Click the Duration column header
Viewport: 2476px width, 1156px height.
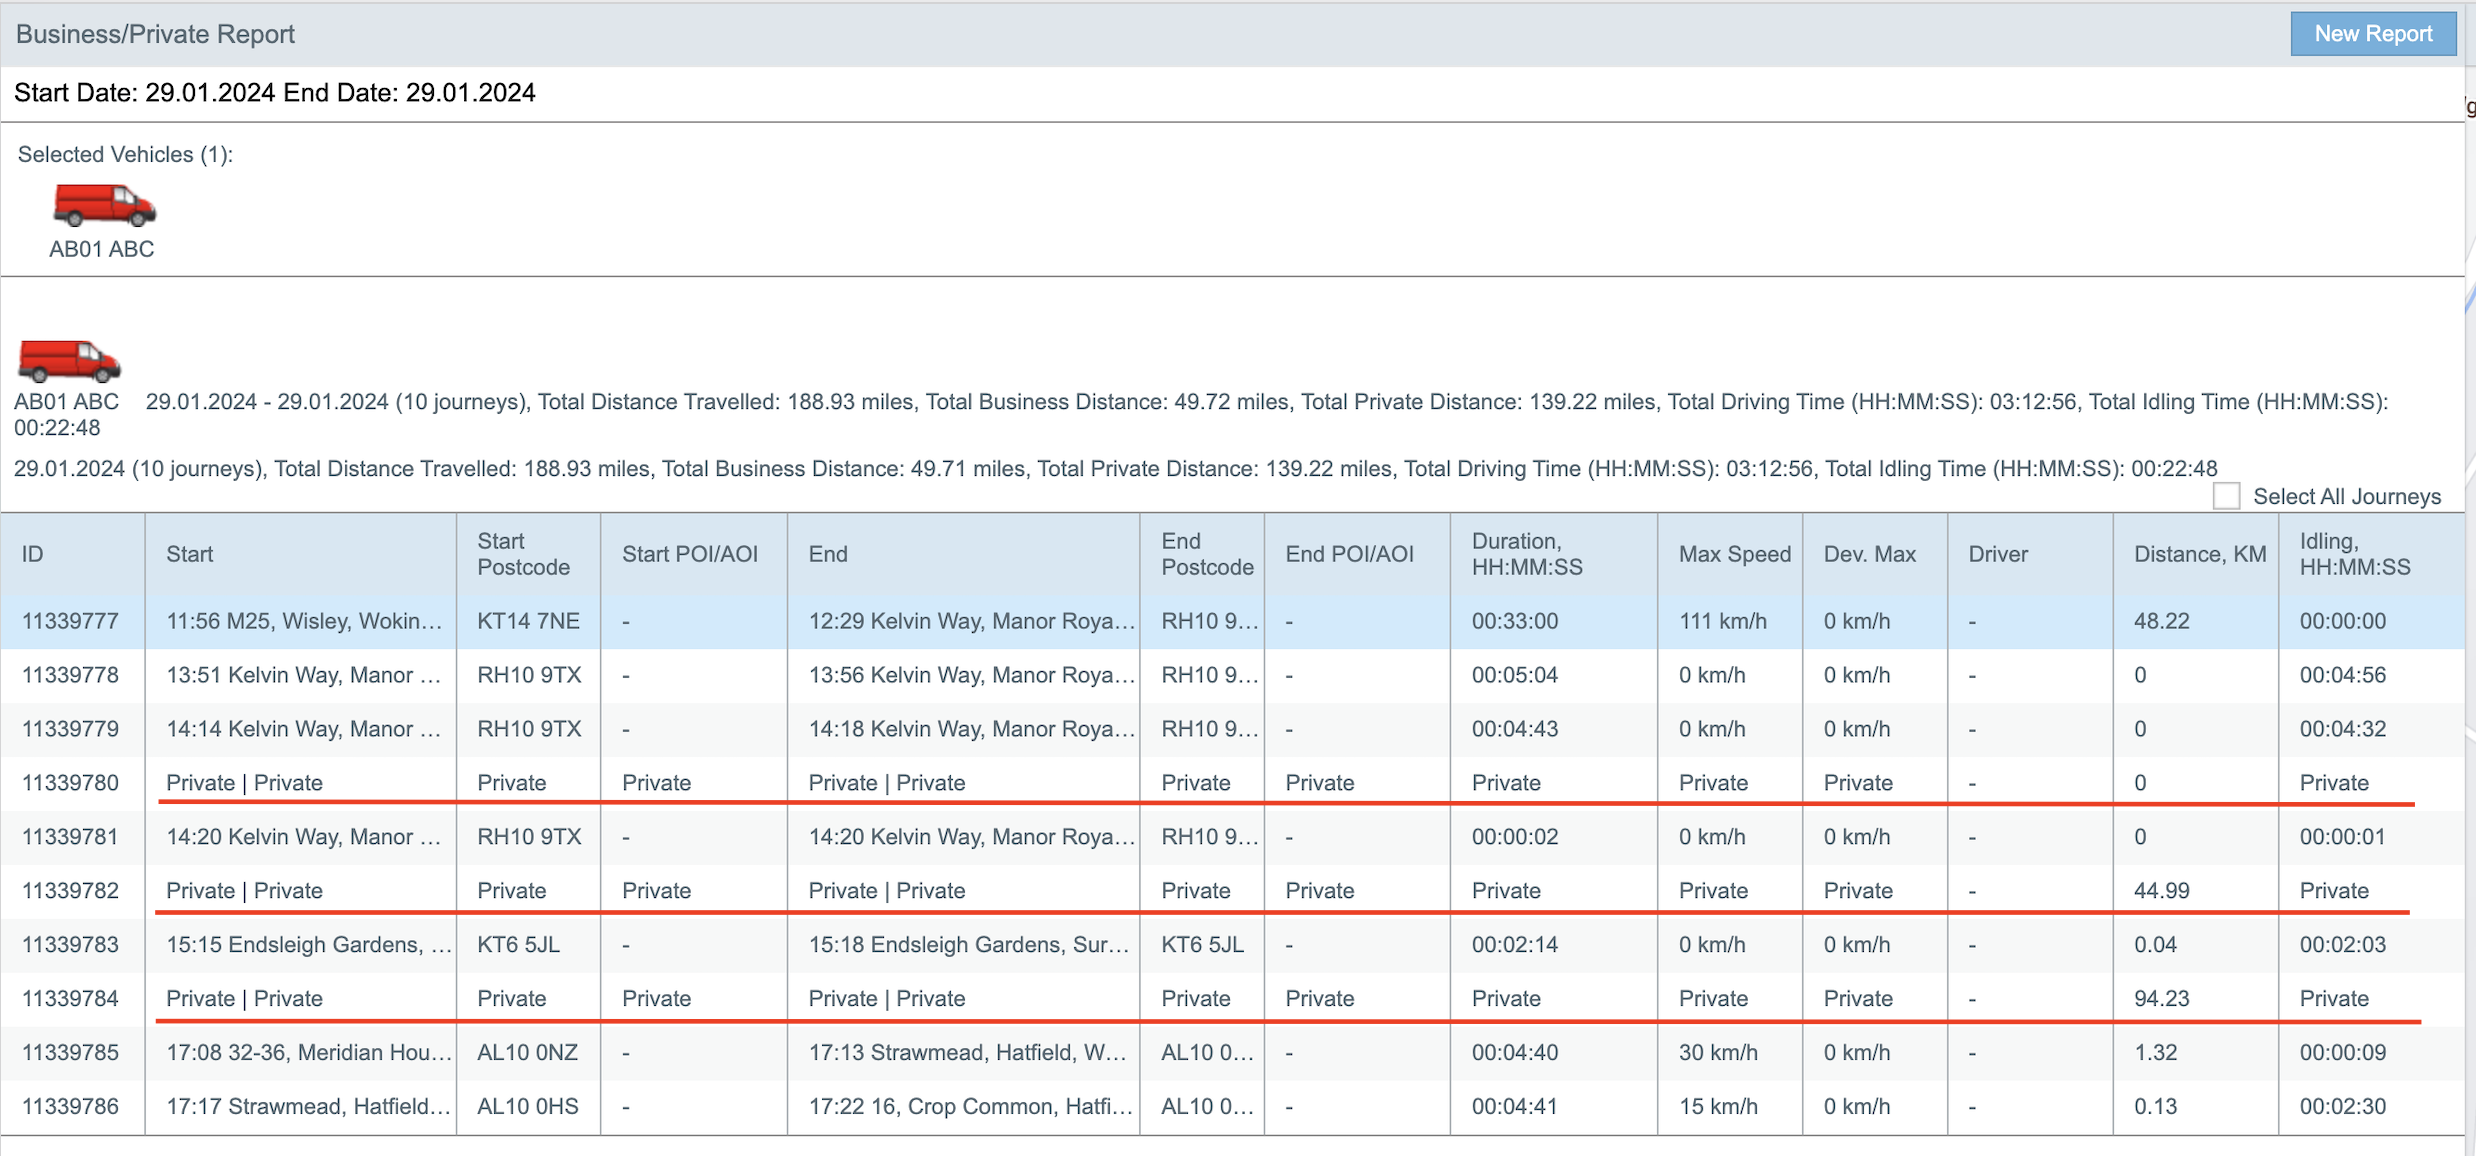1526,554
